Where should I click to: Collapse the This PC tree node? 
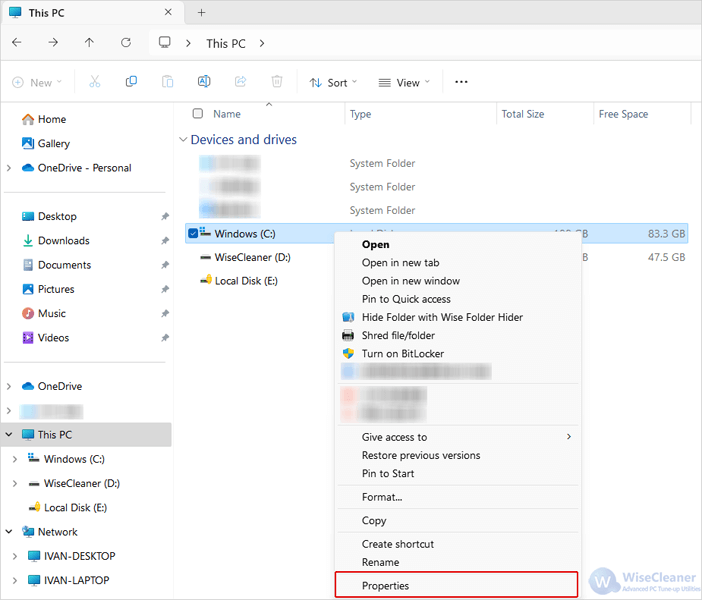click(9, 434)
